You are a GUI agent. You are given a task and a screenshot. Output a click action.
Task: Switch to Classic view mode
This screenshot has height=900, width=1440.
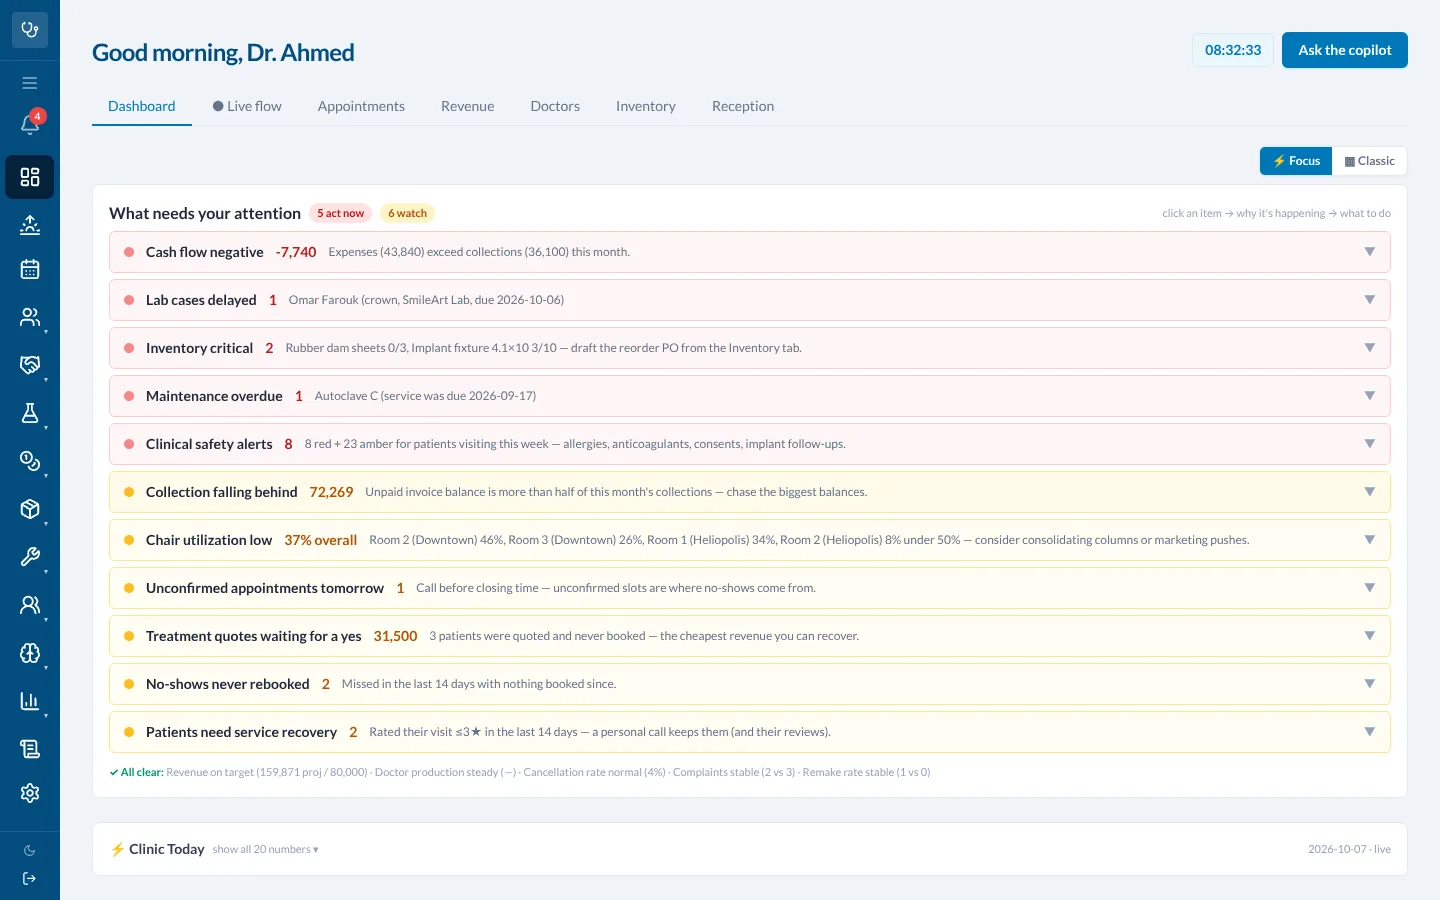click(1370, 161)
